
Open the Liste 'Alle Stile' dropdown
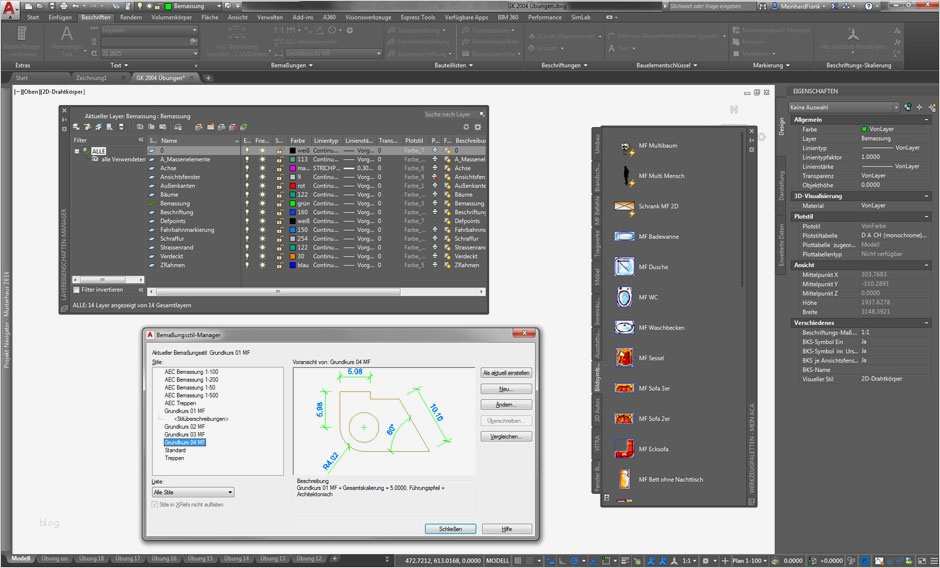(x=193, y=492)
